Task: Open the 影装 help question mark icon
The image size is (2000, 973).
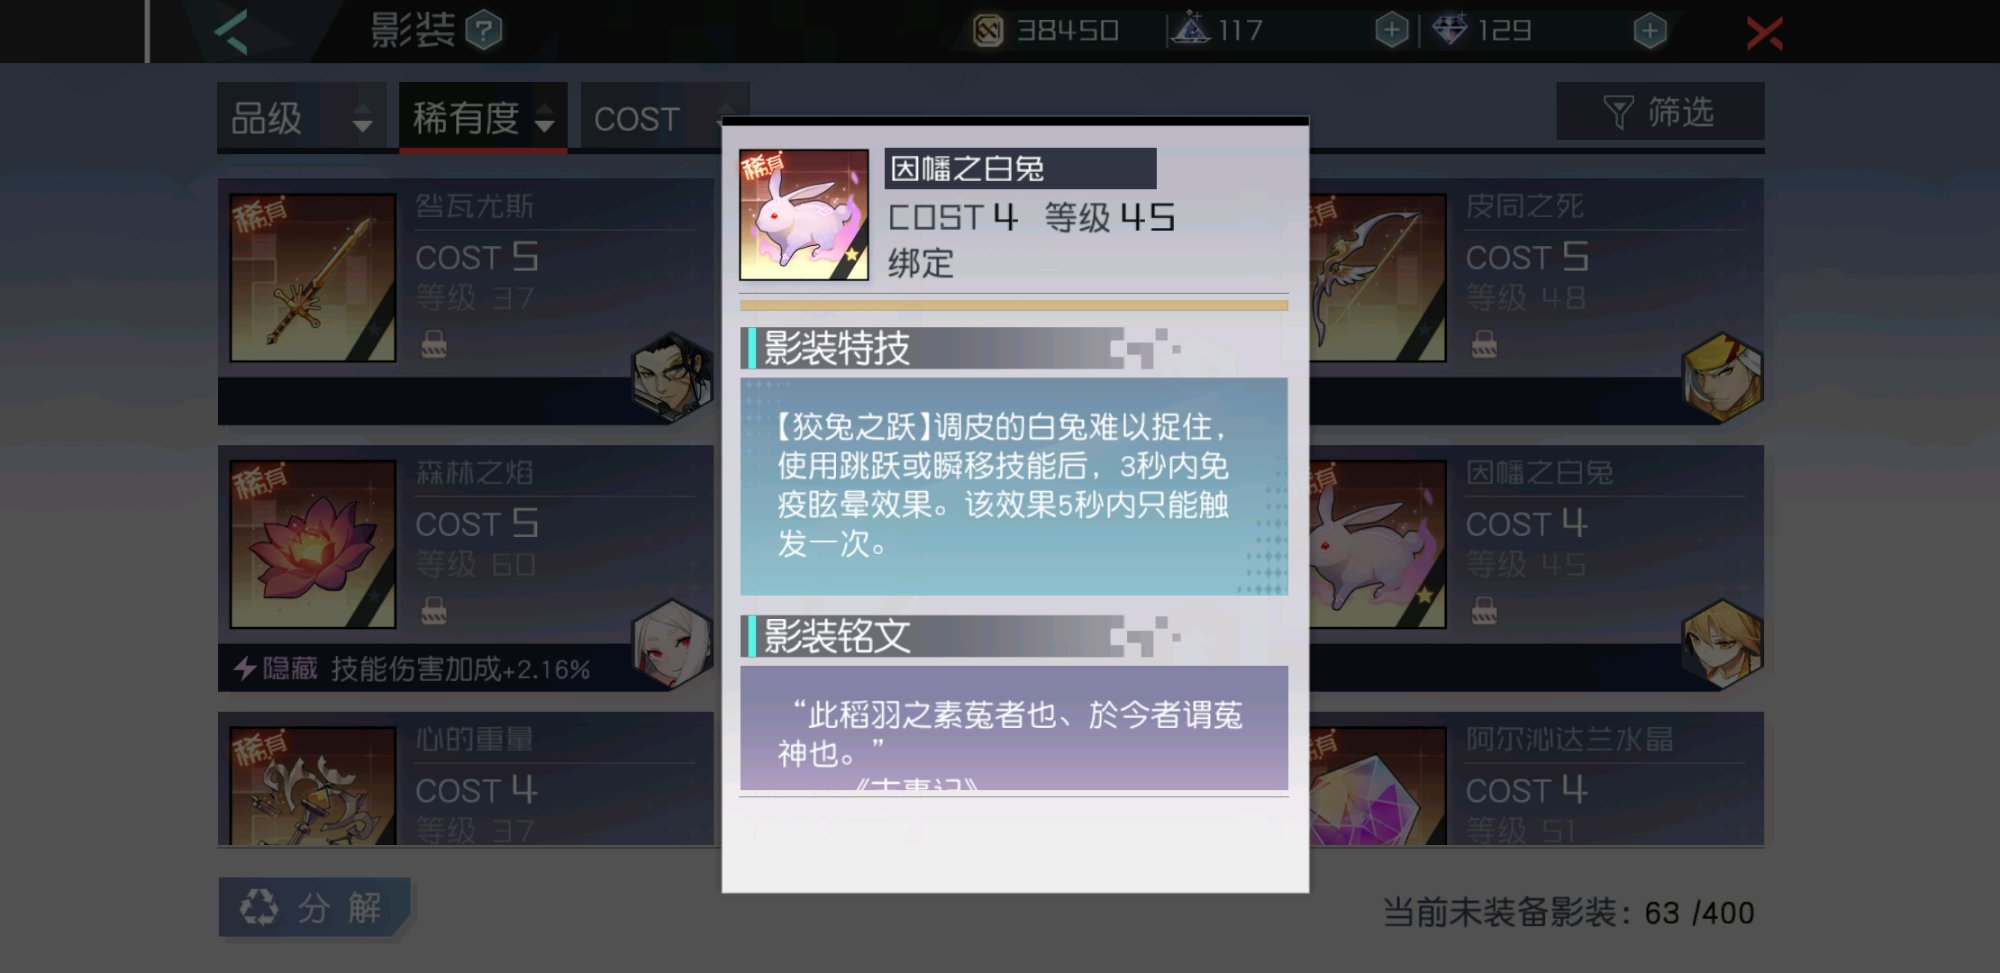Action: 484,30
